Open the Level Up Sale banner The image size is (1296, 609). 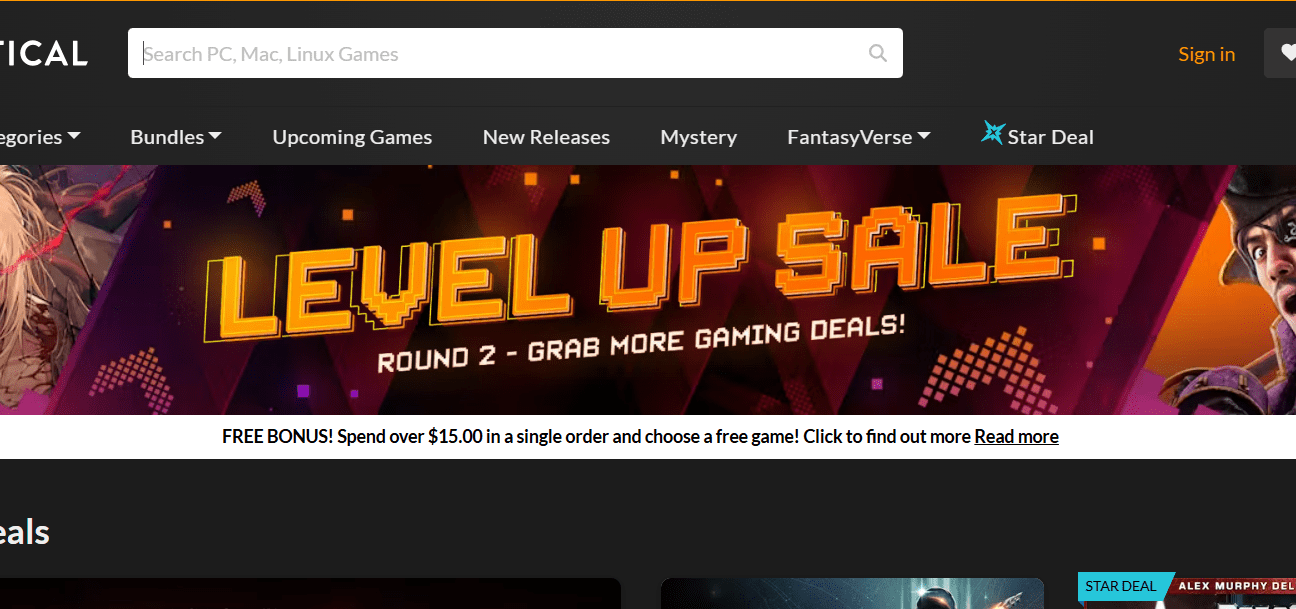point(648,290)
